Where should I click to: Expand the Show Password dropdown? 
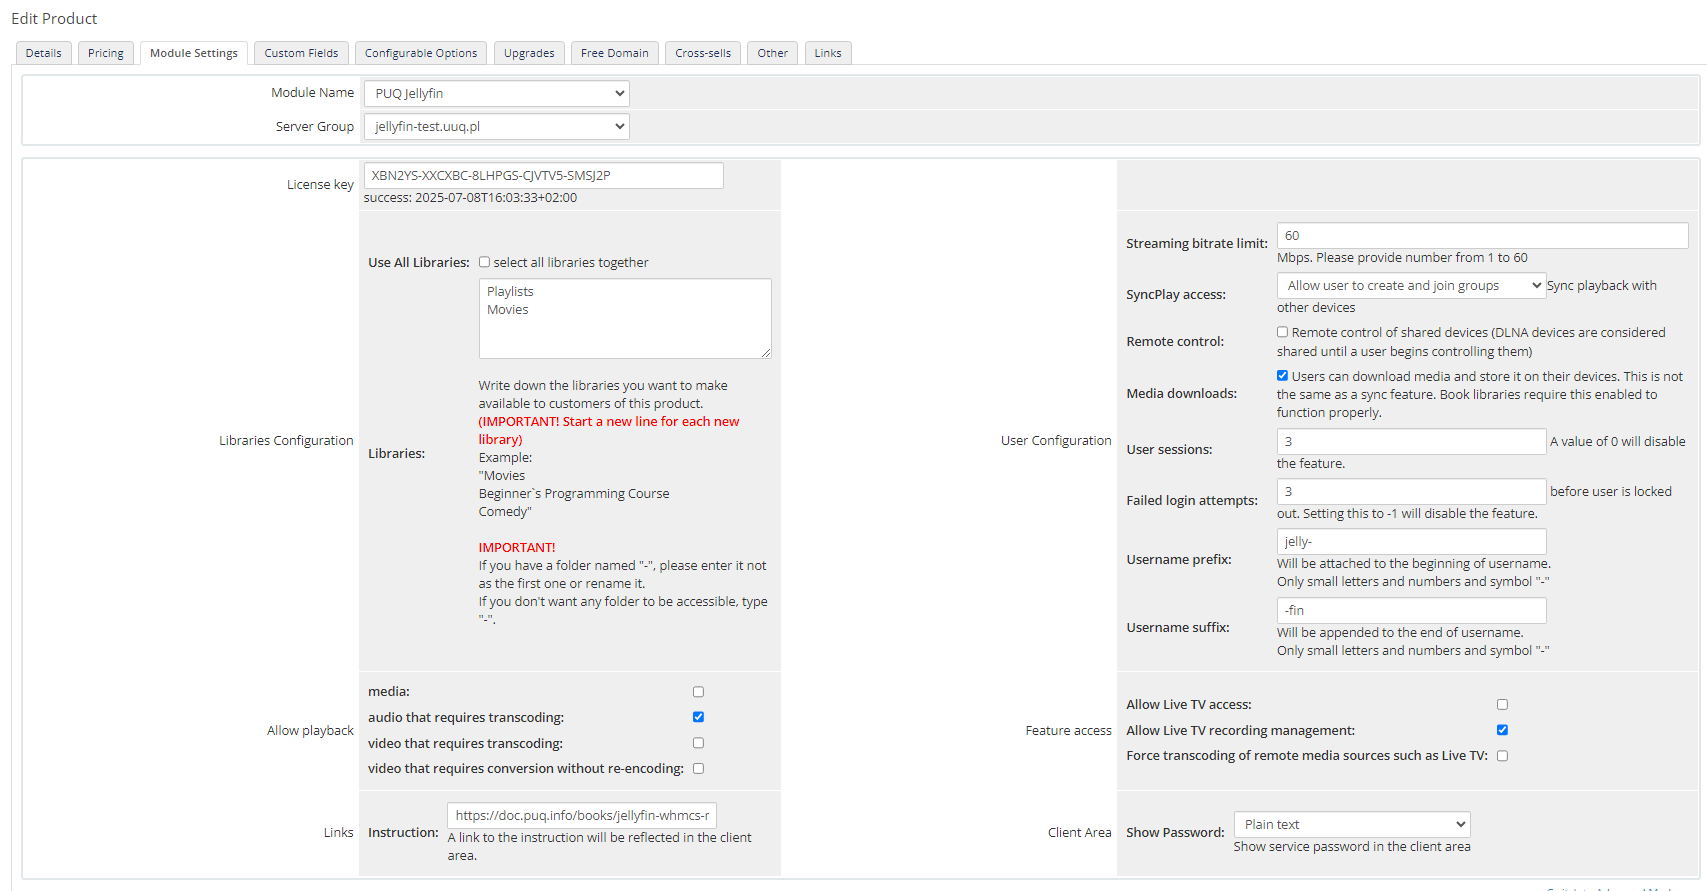tap(1352, 824)
